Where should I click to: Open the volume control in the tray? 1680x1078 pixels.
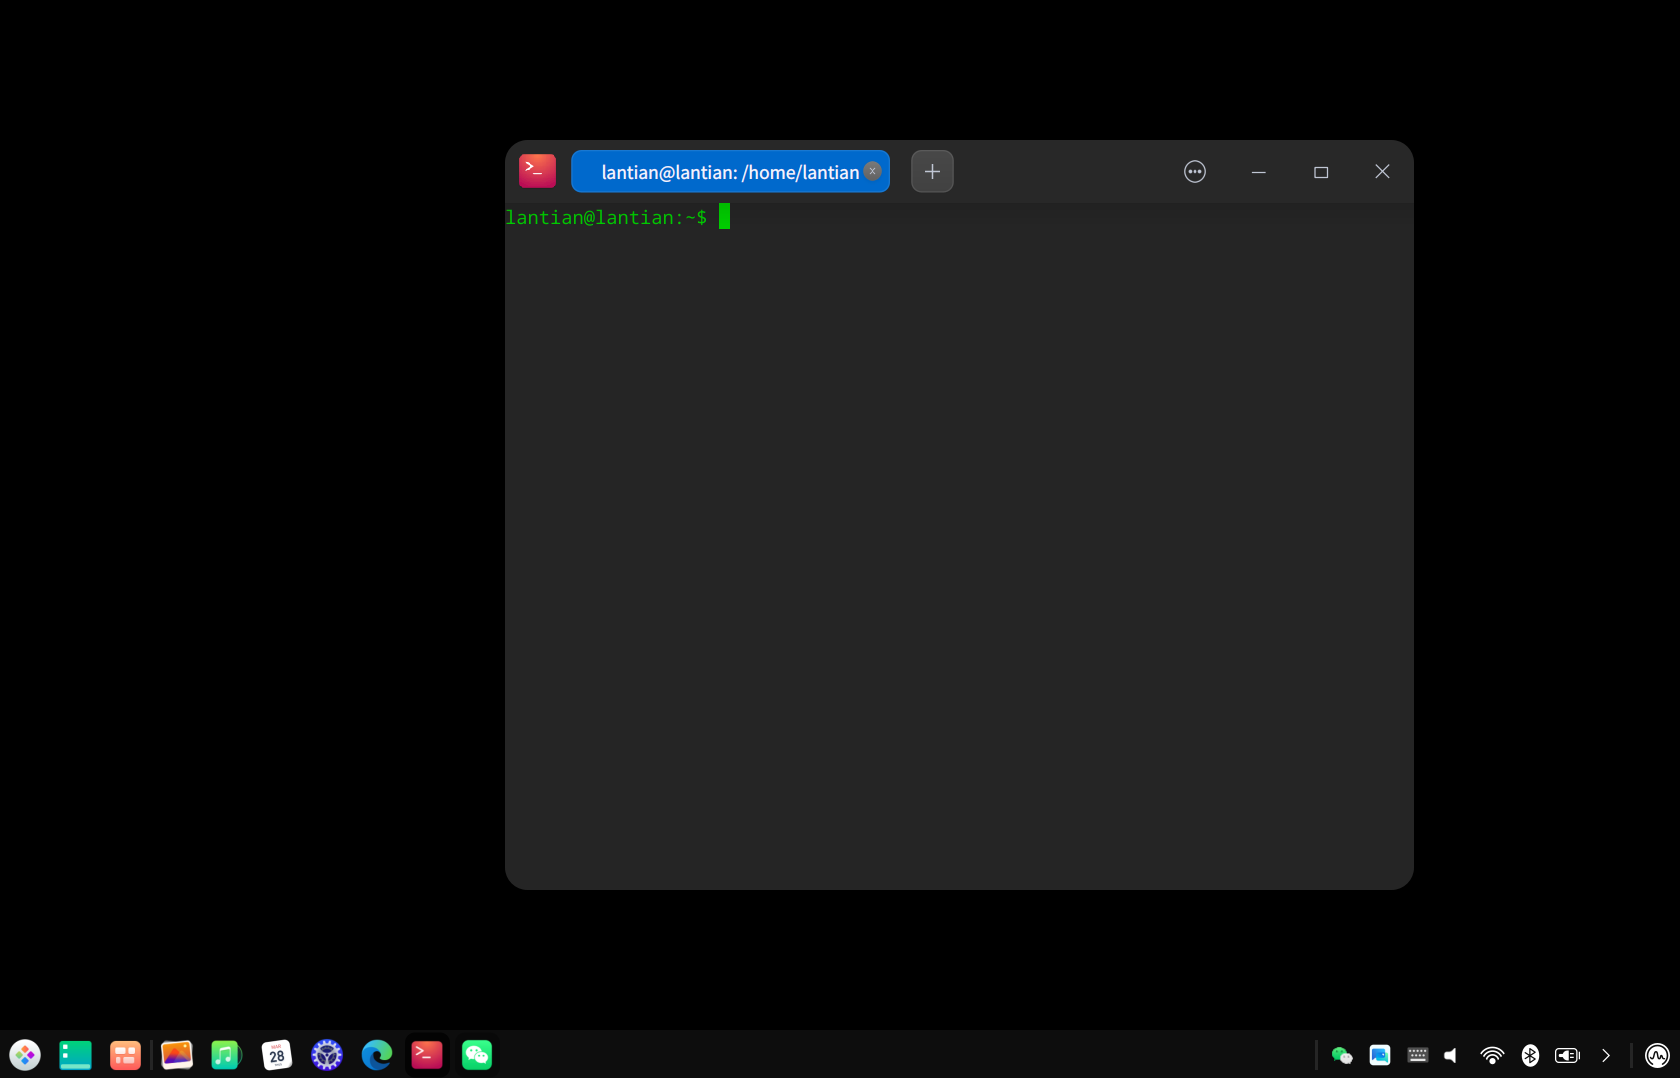[x=1452, y=1055]
